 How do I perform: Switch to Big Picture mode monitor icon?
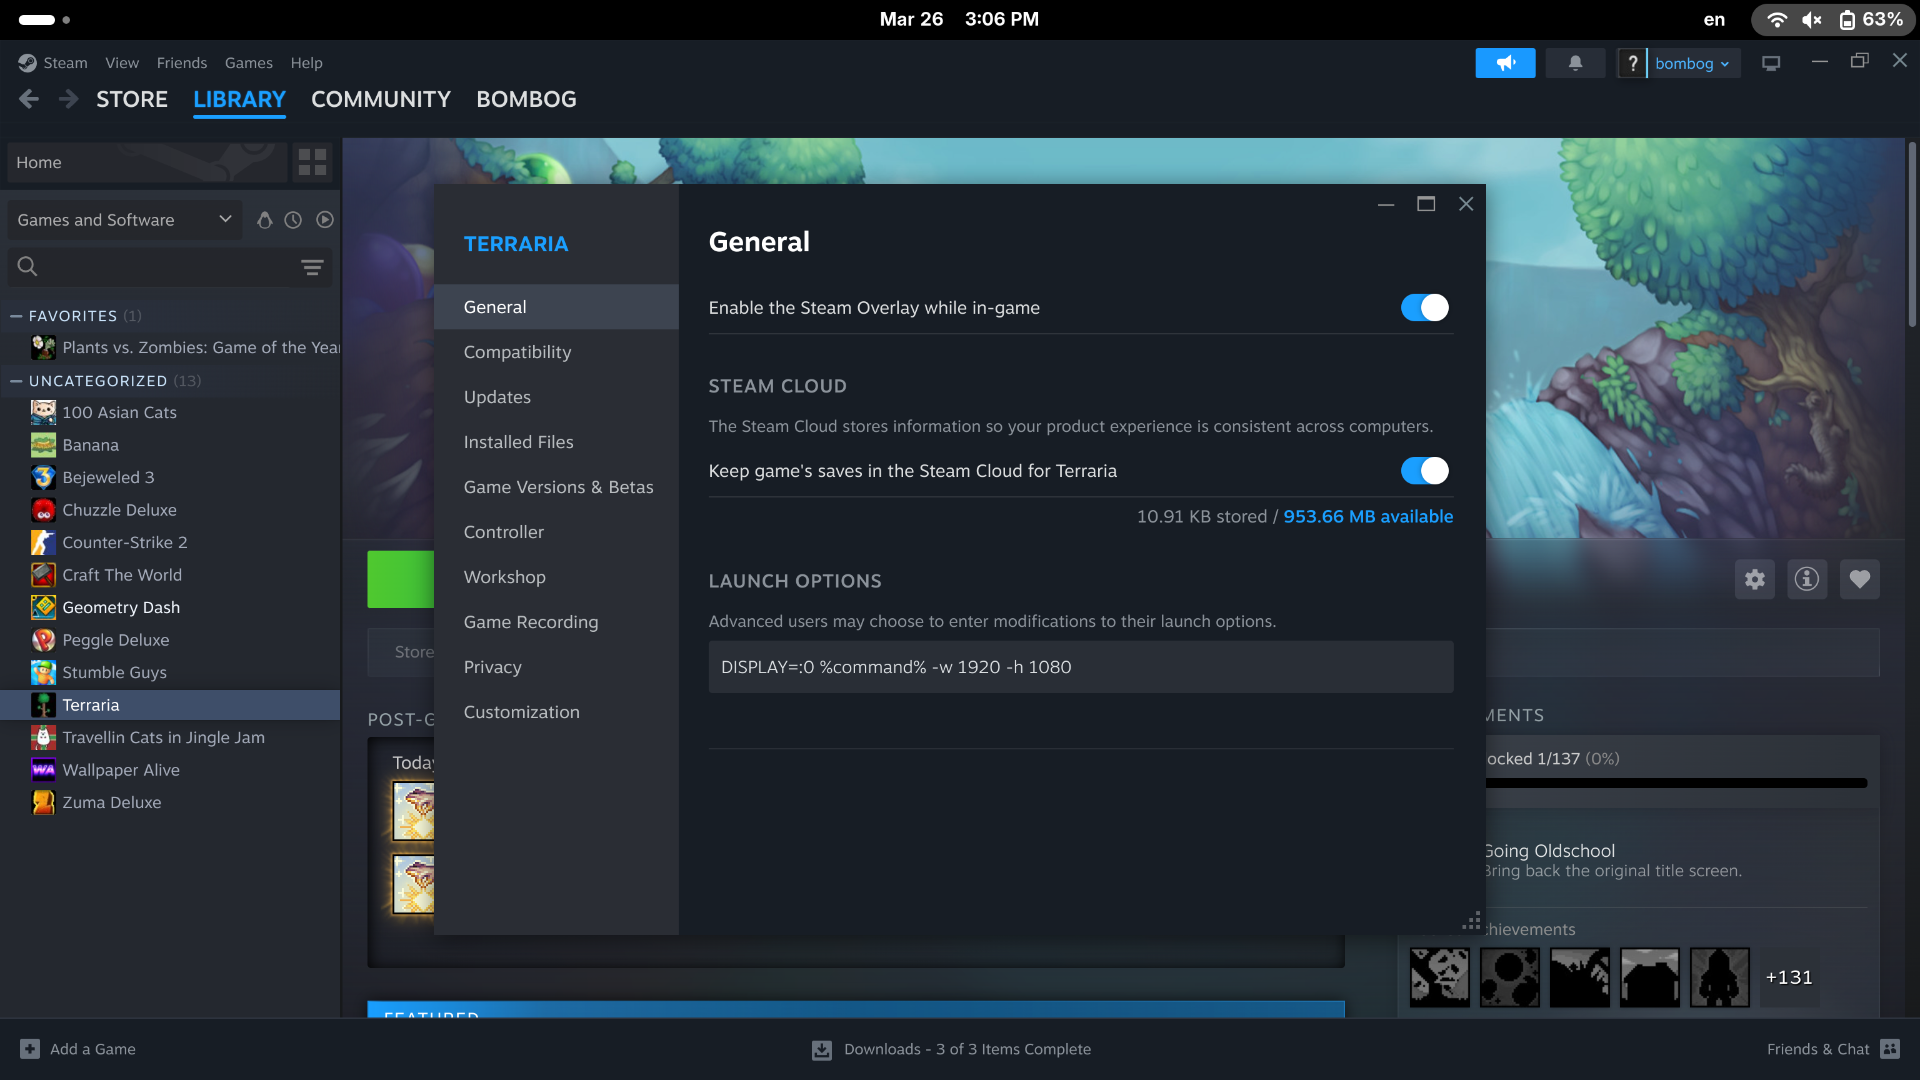(x=1771, y=63)
